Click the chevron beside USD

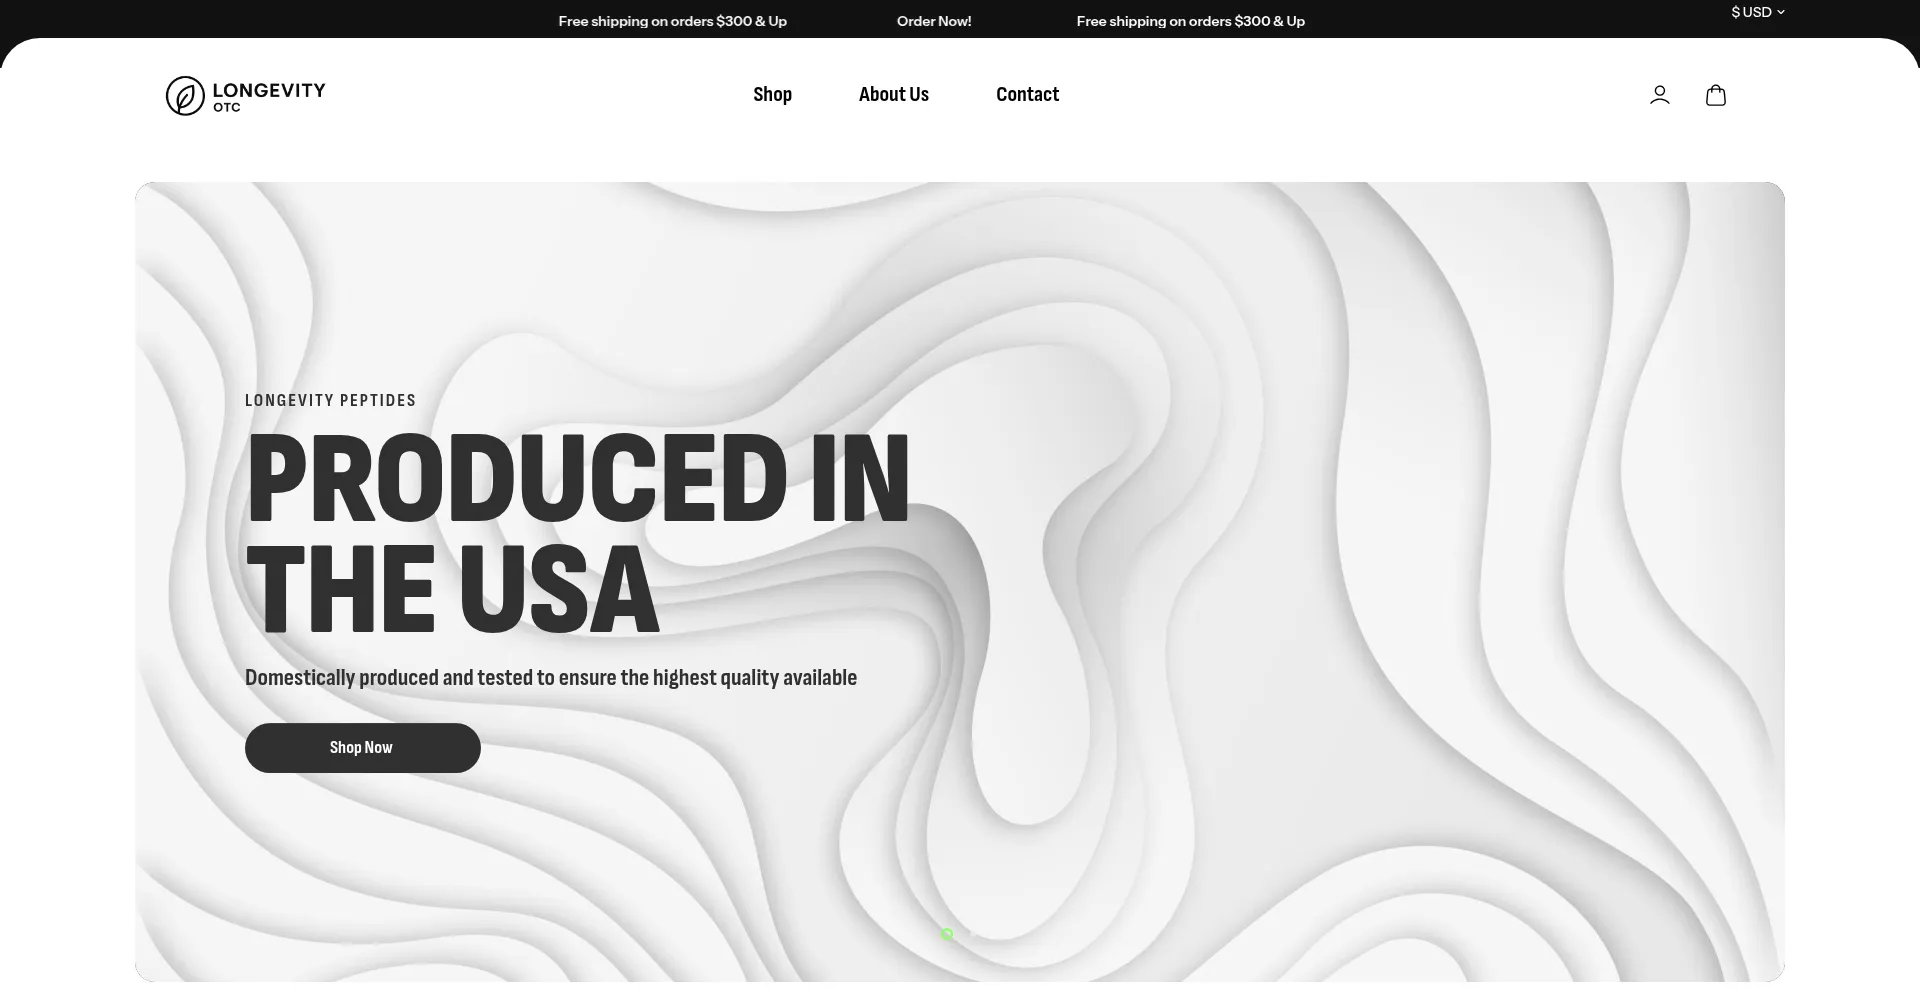coord(1781,13)
